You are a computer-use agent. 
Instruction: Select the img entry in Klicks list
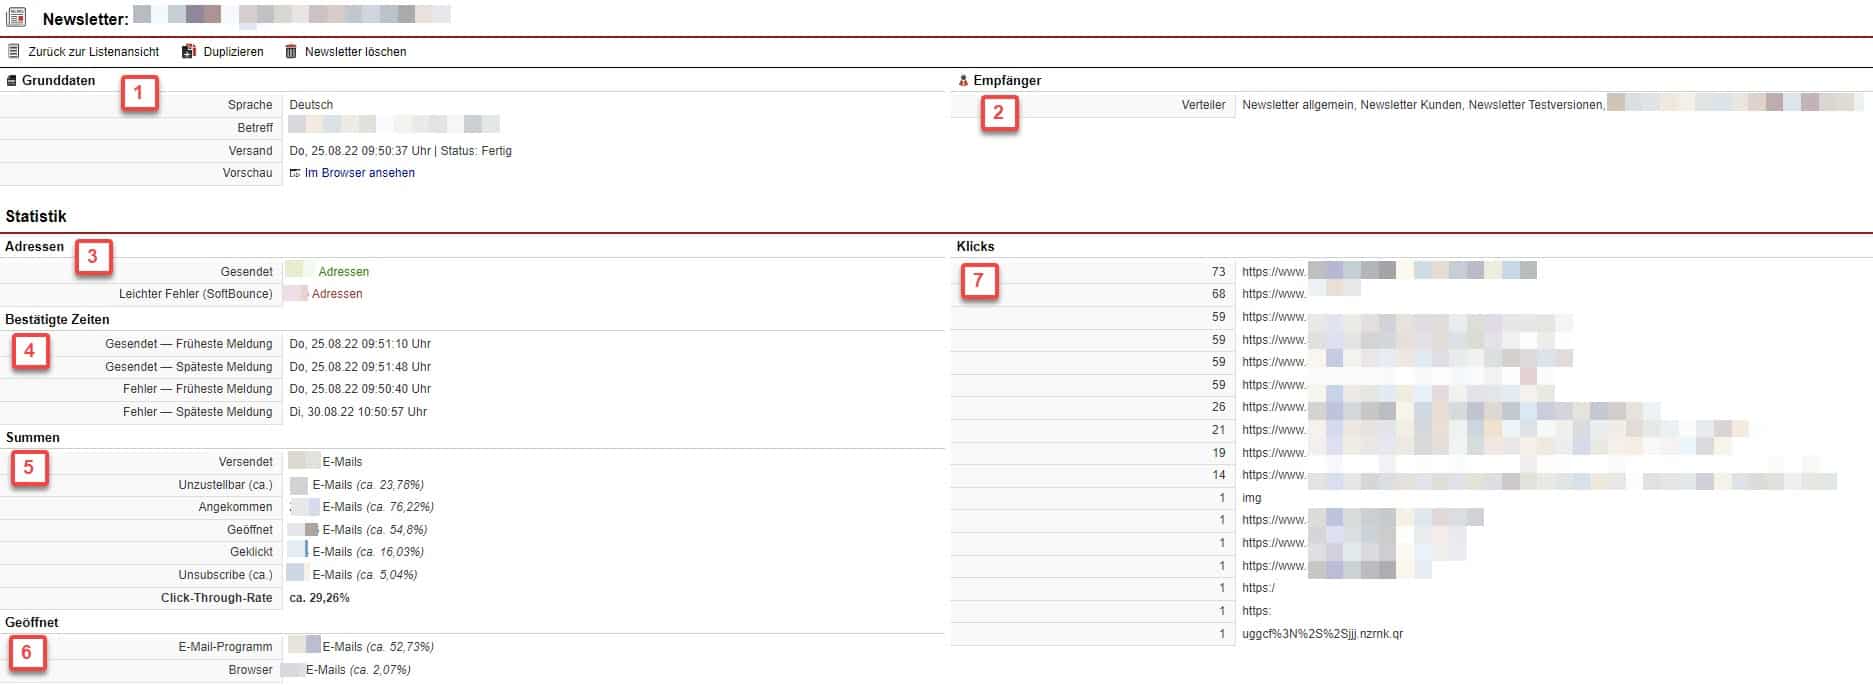(1251, 498)
